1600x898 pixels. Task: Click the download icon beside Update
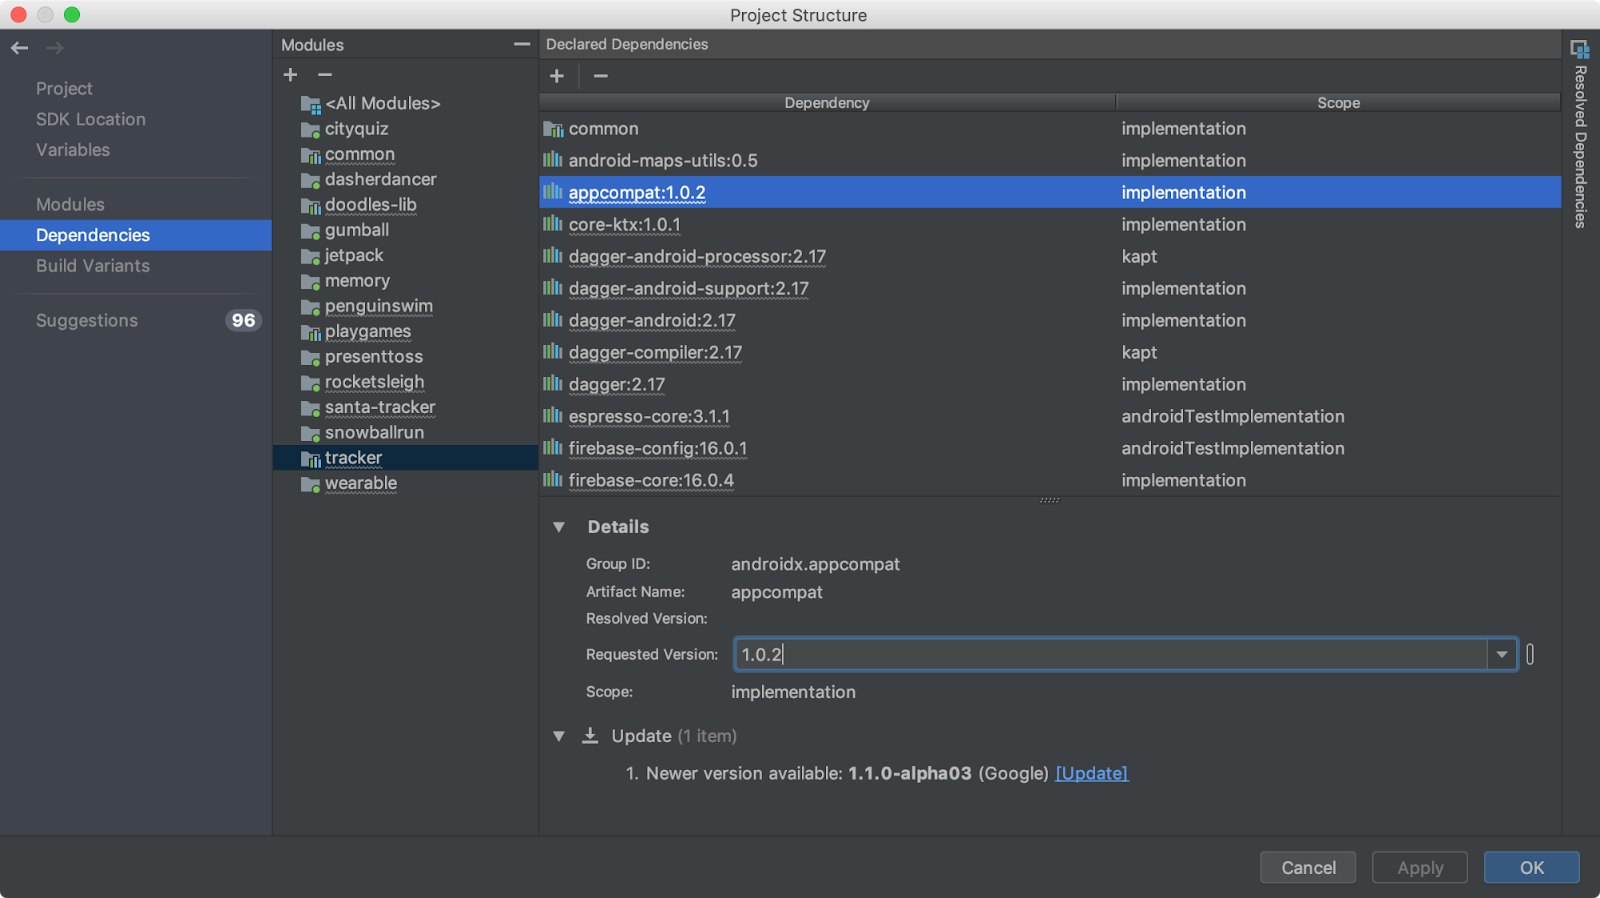(x=590, y=736)
